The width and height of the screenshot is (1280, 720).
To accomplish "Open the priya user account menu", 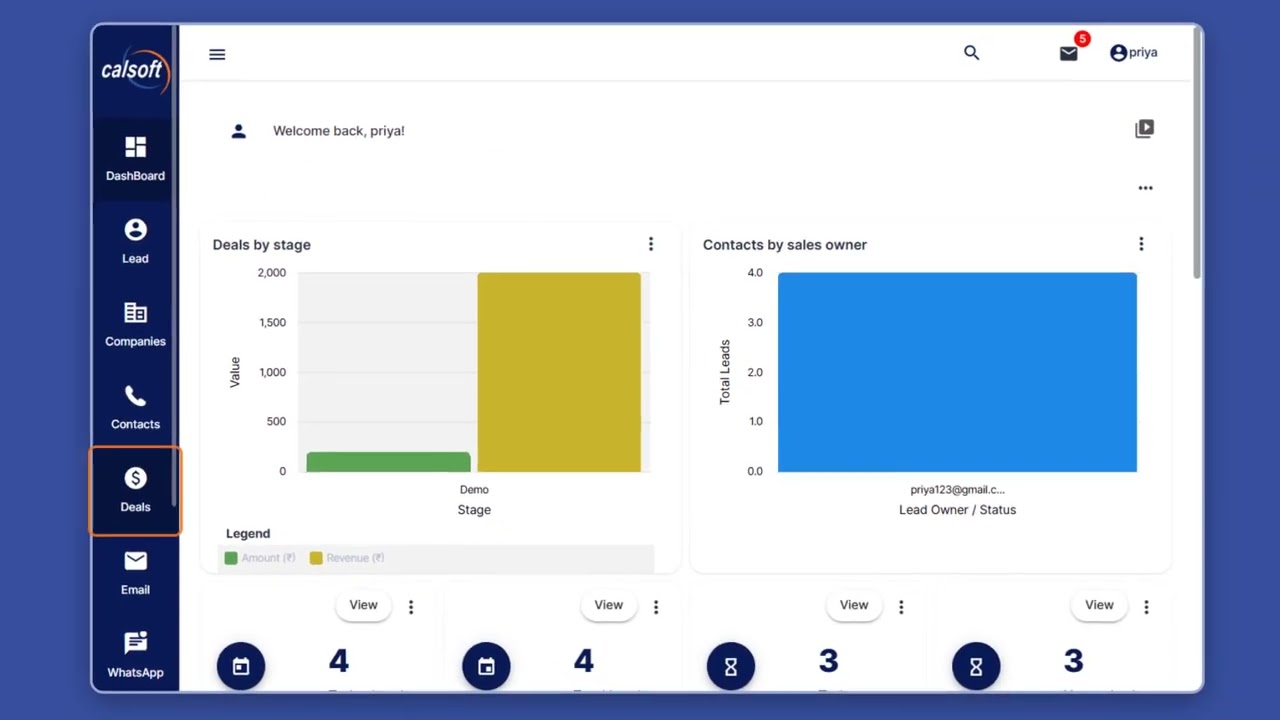I will pyautogui.click(x=1134, y=53).
